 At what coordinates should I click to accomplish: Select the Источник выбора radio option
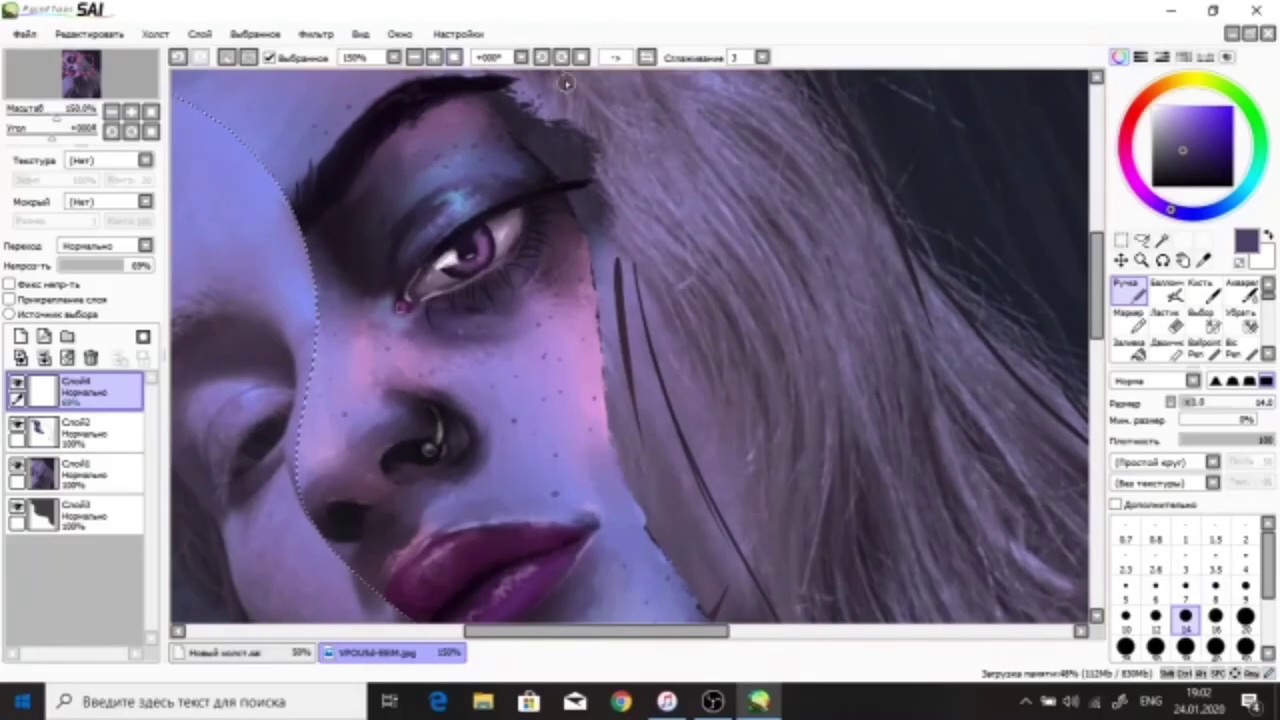pos(10,314)
